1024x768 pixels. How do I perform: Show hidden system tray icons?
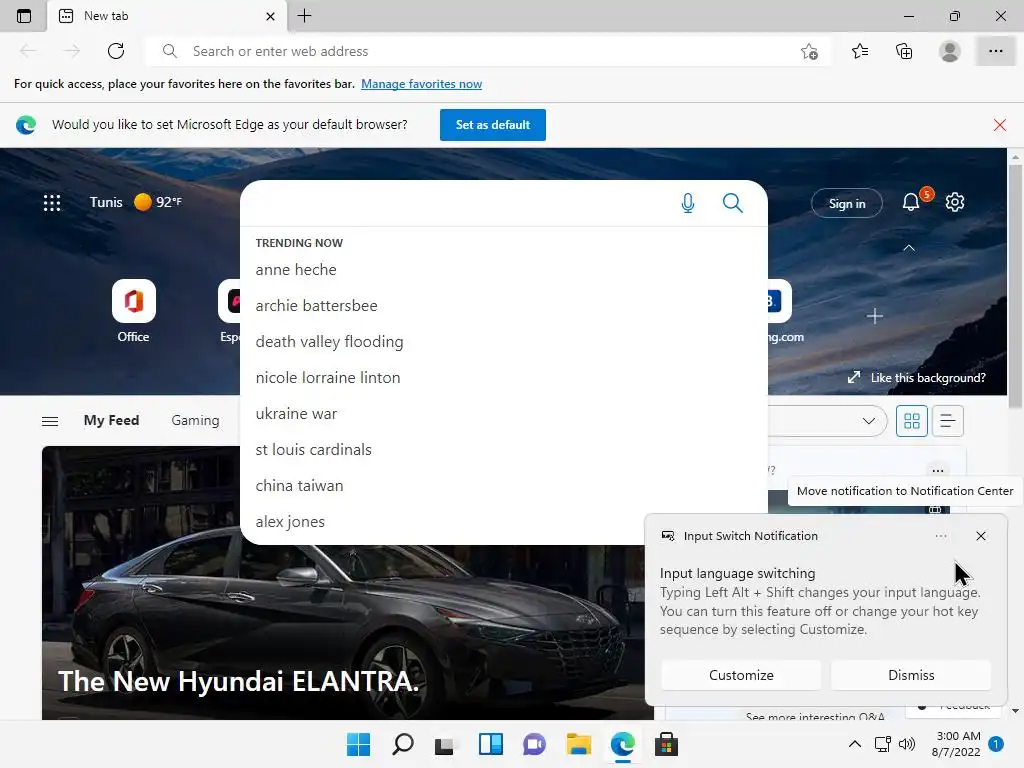854,744
